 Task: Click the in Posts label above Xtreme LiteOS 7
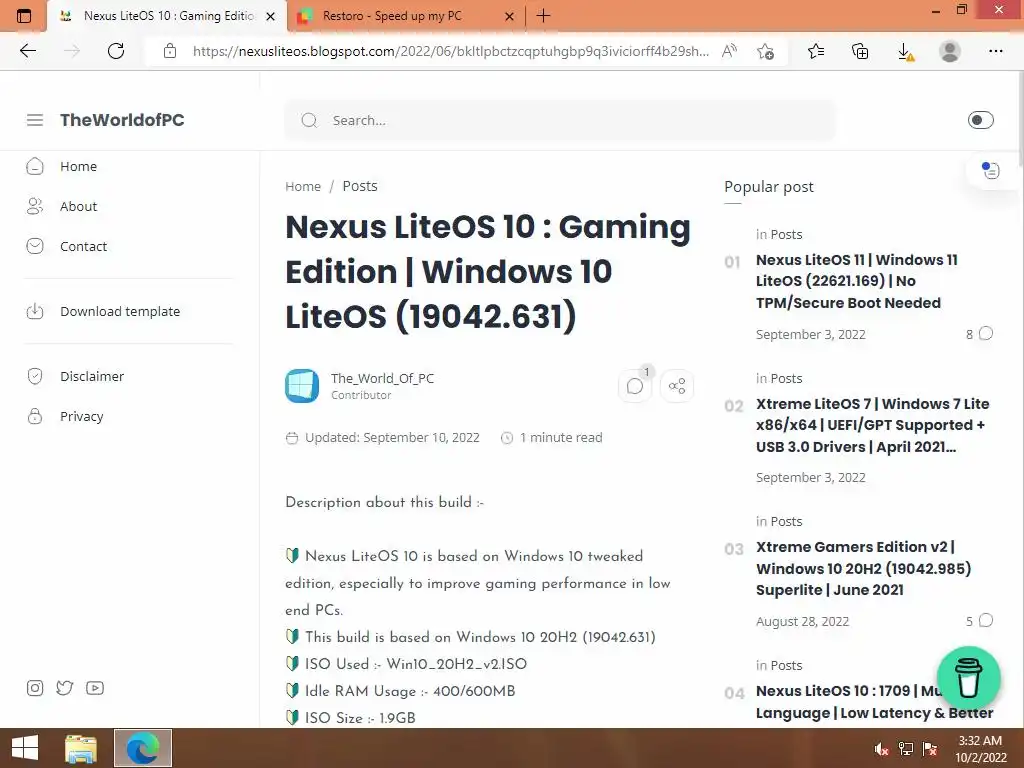click(x=778, y=378)
